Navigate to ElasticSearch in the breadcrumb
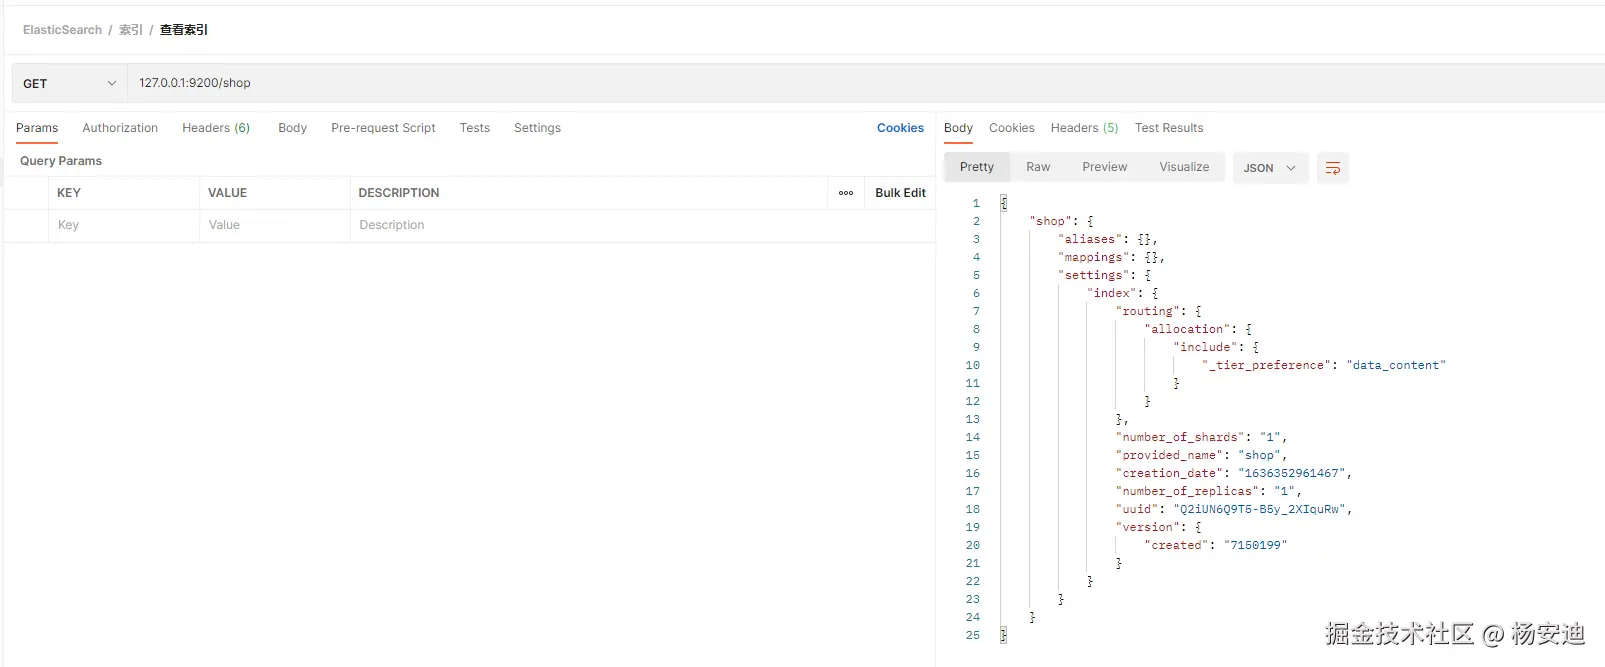 point(62,30)
